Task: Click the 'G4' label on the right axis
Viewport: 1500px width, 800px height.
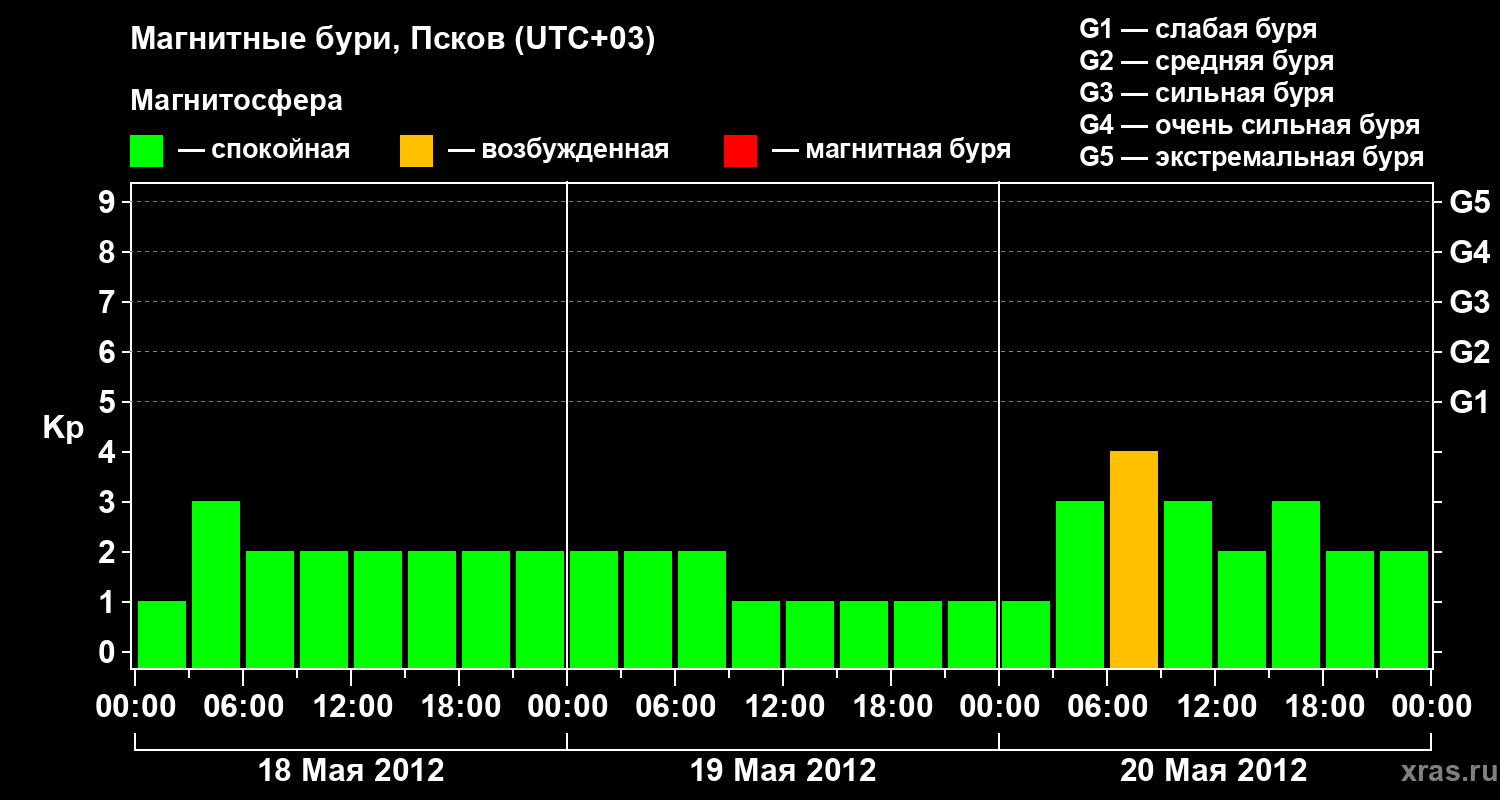Action: click(x=1469, y=252)
